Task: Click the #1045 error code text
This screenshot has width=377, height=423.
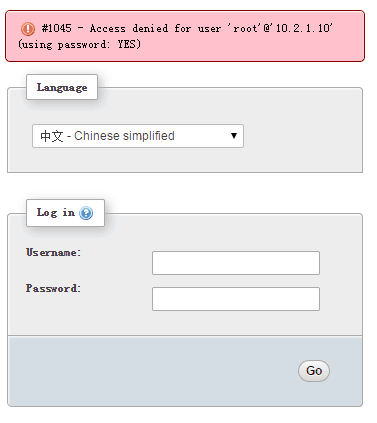Action: [57, 28]
